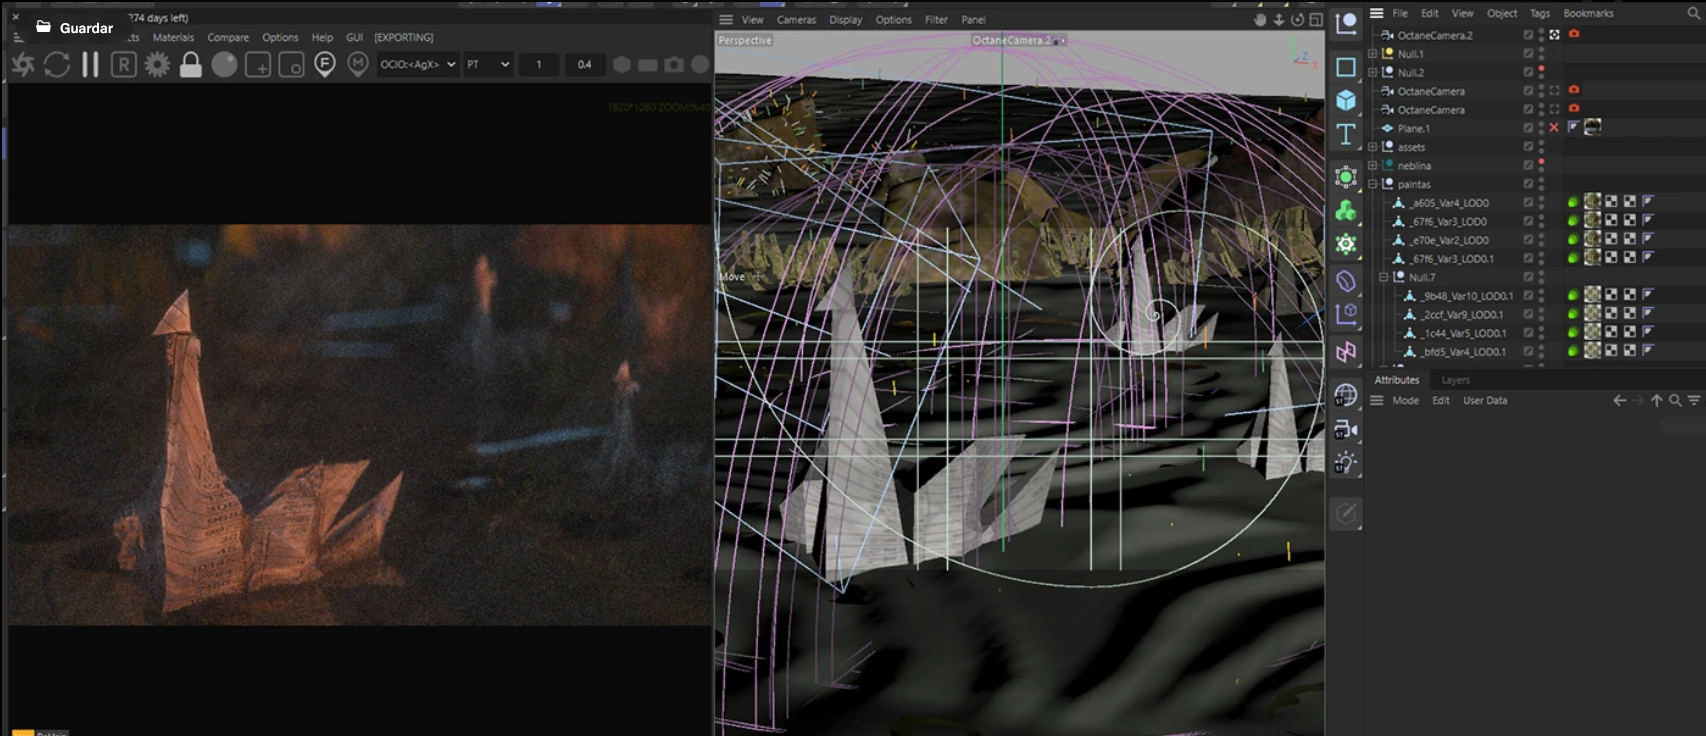Viewport: 1706px width, 736px height.
Task: Select the Cube primitive tool
Action: 1346,100
